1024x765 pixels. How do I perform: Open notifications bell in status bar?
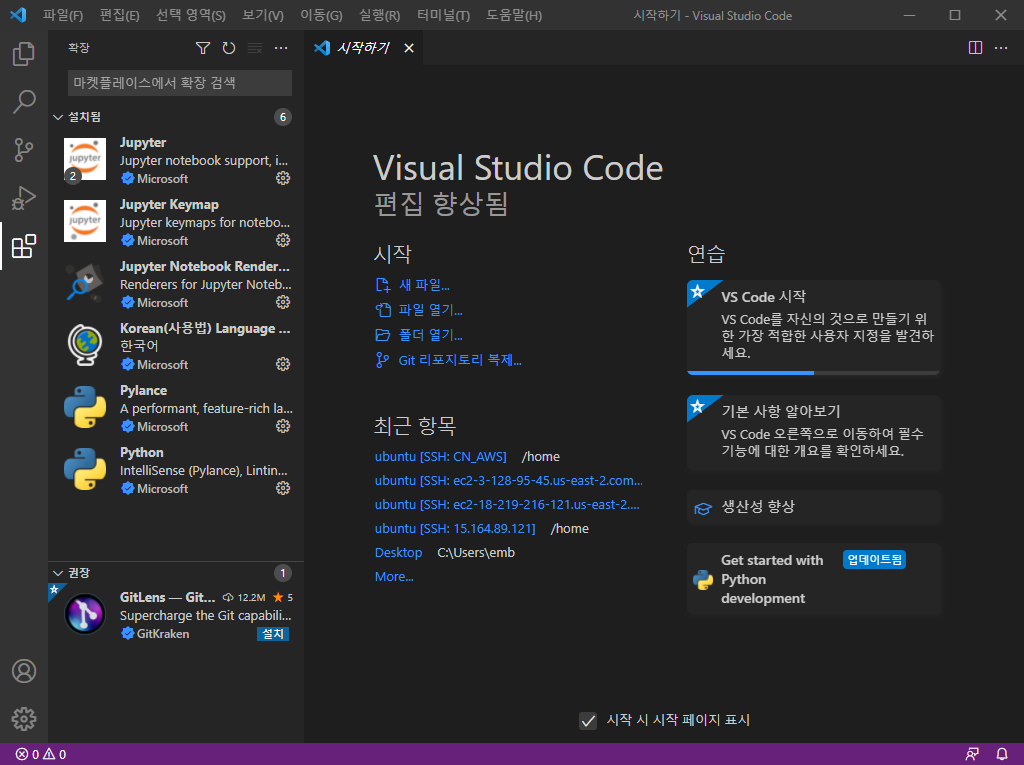(1001, 754)
